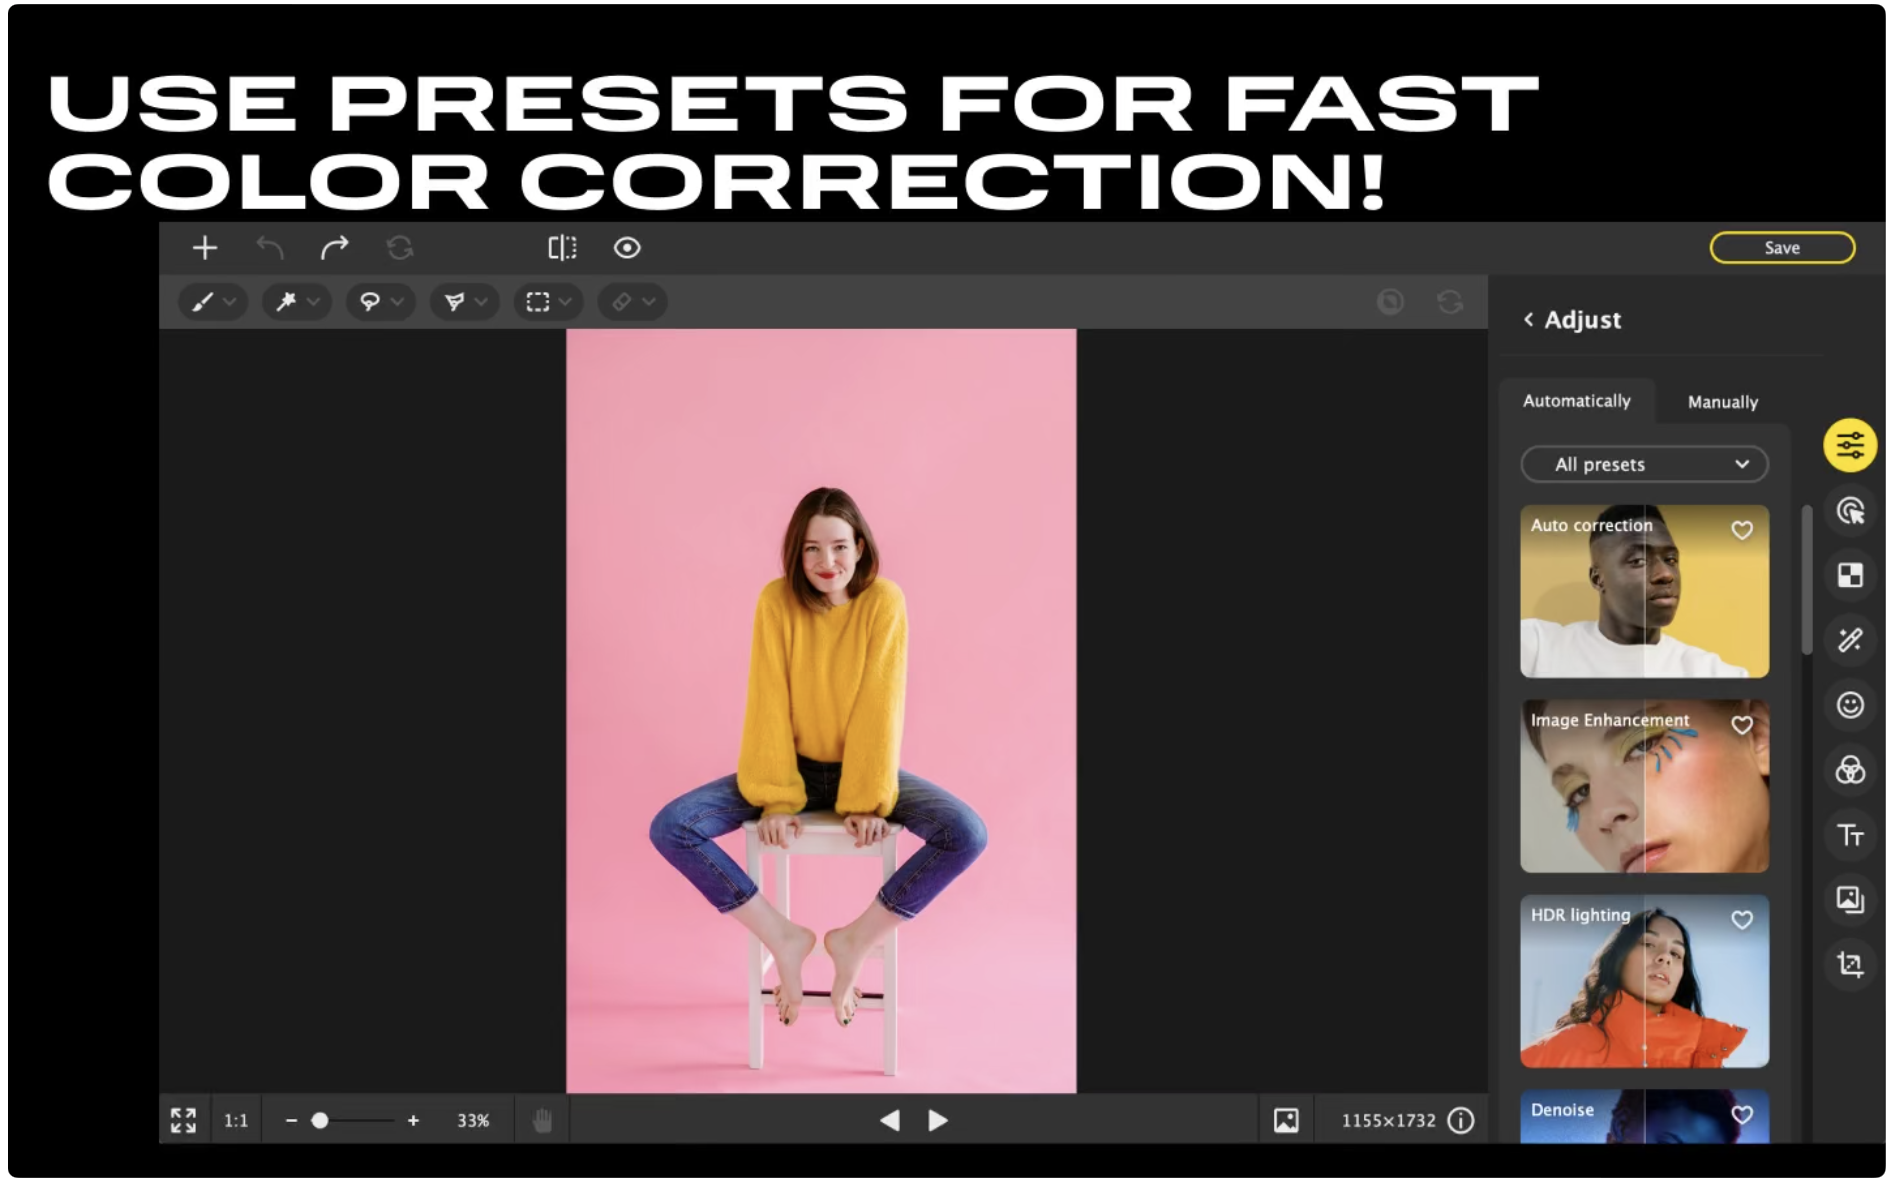
Task: Click the Save button
Action: [x=1783, y=247]
